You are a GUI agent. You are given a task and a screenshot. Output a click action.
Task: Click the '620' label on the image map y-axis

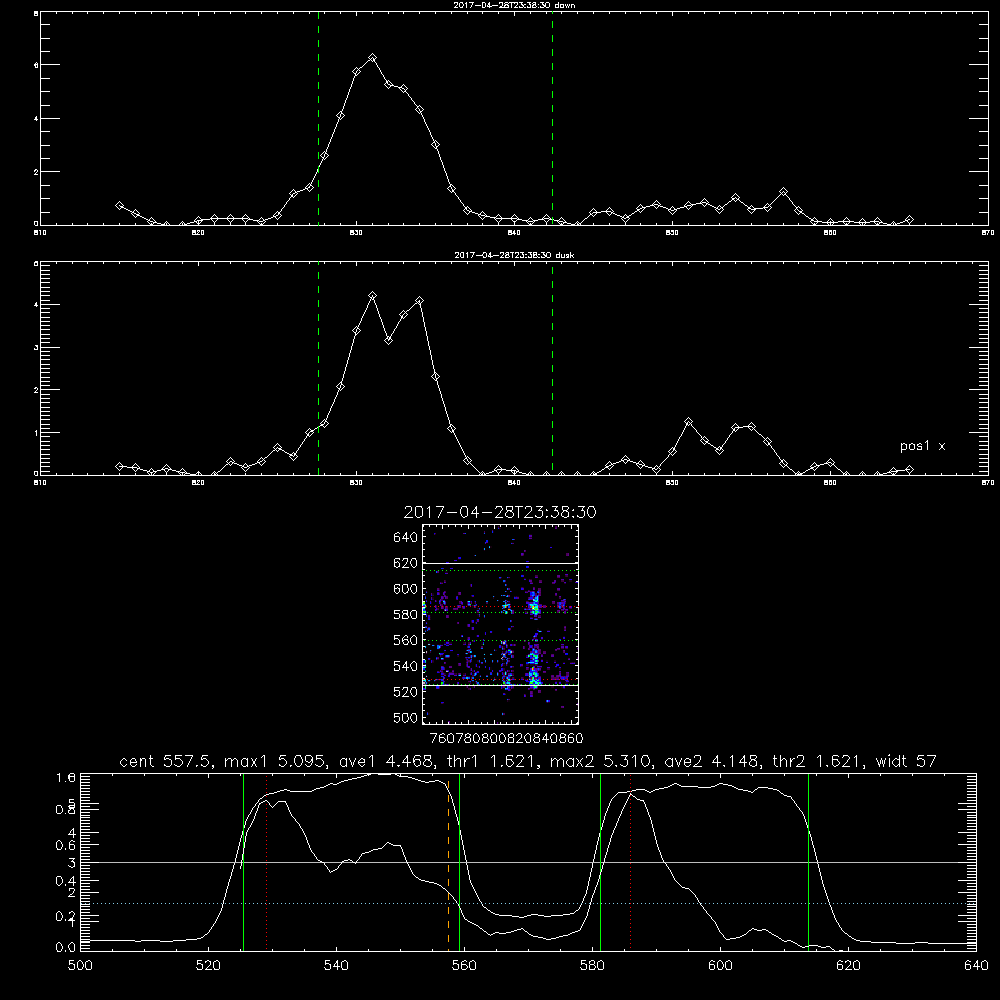point(405,563)
